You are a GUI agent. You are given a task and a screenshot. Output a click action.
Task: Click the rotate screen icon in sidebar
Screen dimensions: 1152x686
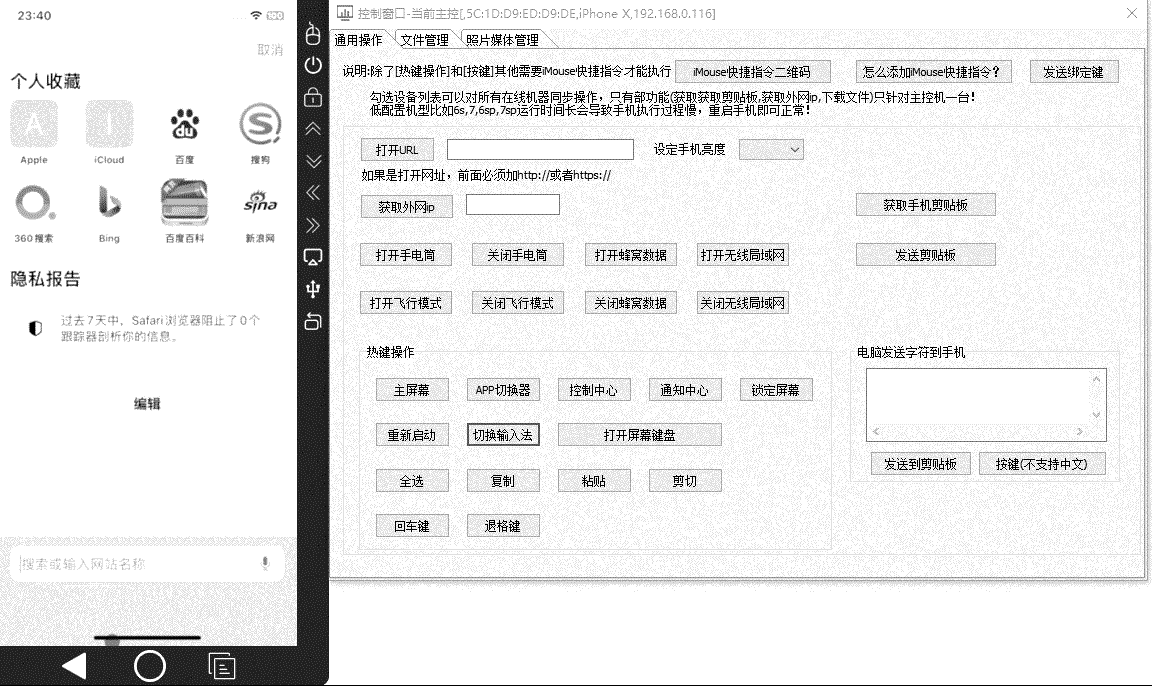pyautogui.click(x=313, y=321)
